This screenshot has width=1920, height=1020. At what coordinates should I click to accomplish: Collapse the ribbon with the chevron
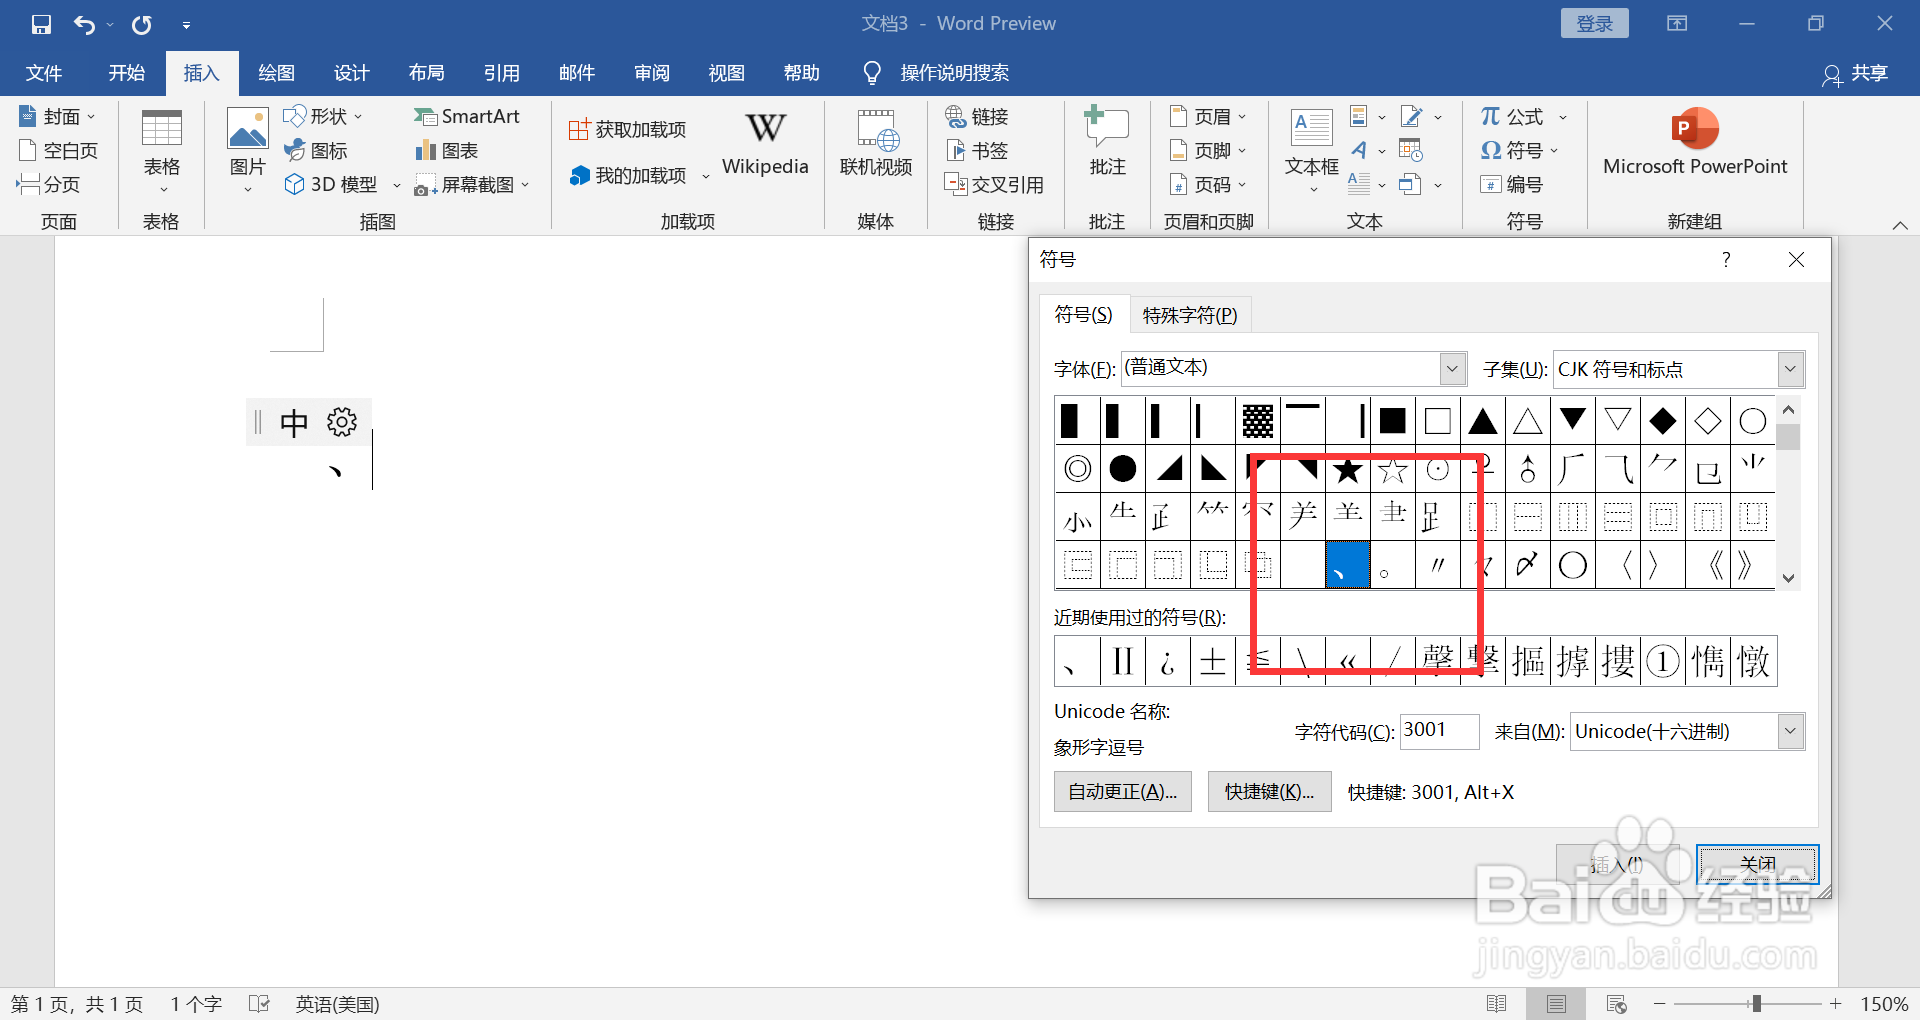click(1900, 225)
